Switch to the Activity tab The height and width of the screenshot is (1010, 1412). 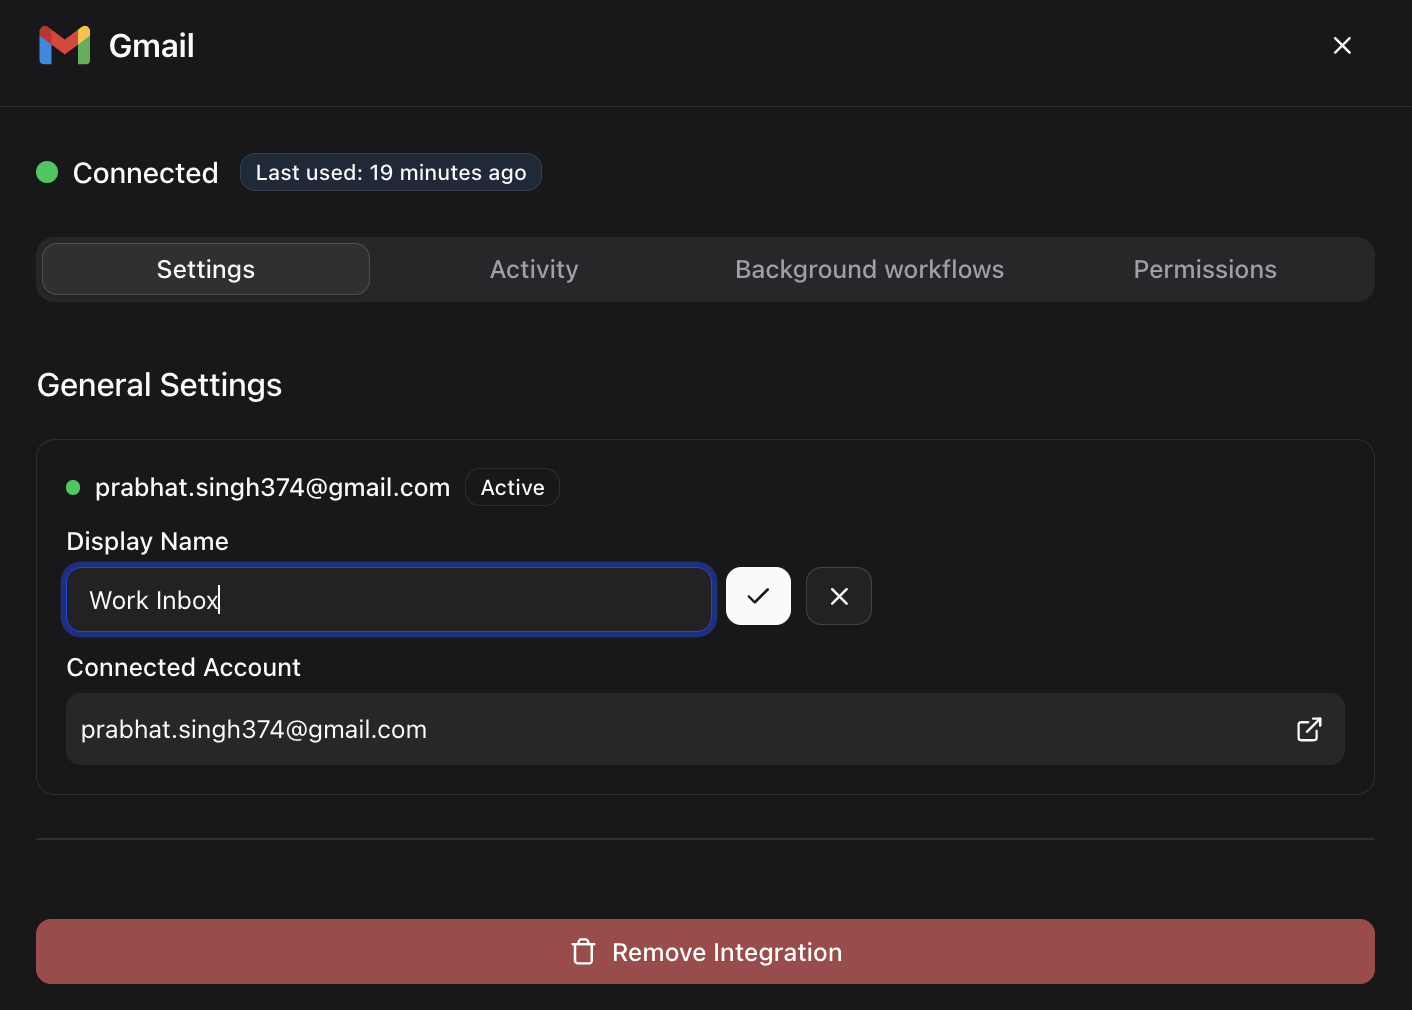533,269
